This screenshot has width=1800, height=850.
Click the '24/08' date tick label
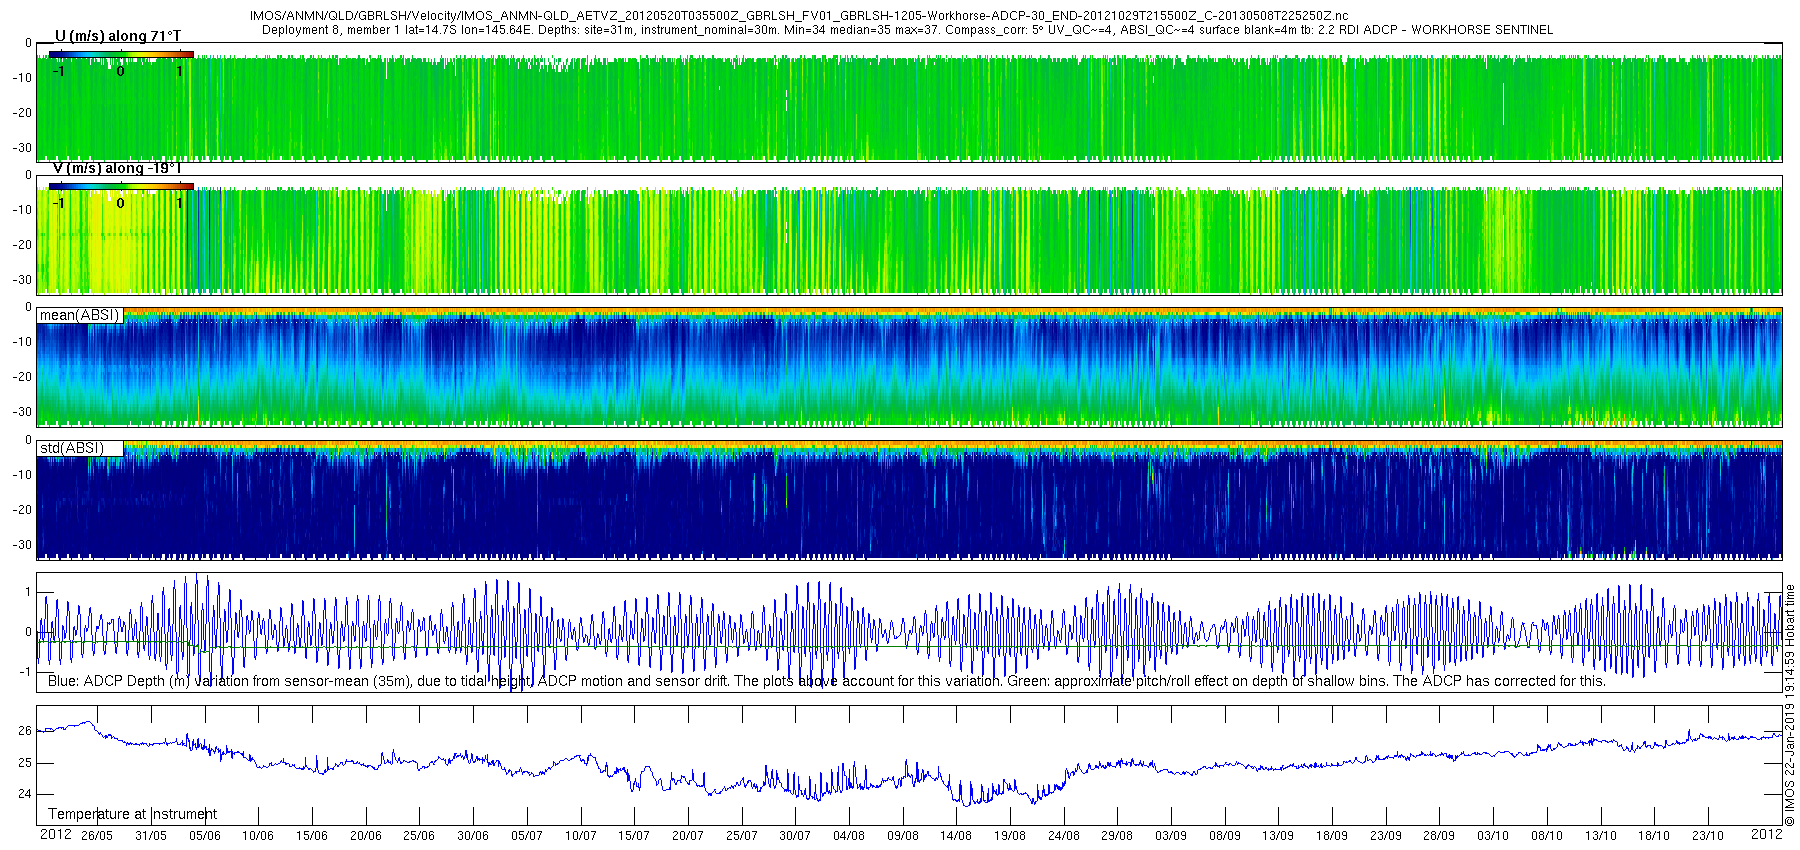1064,836
